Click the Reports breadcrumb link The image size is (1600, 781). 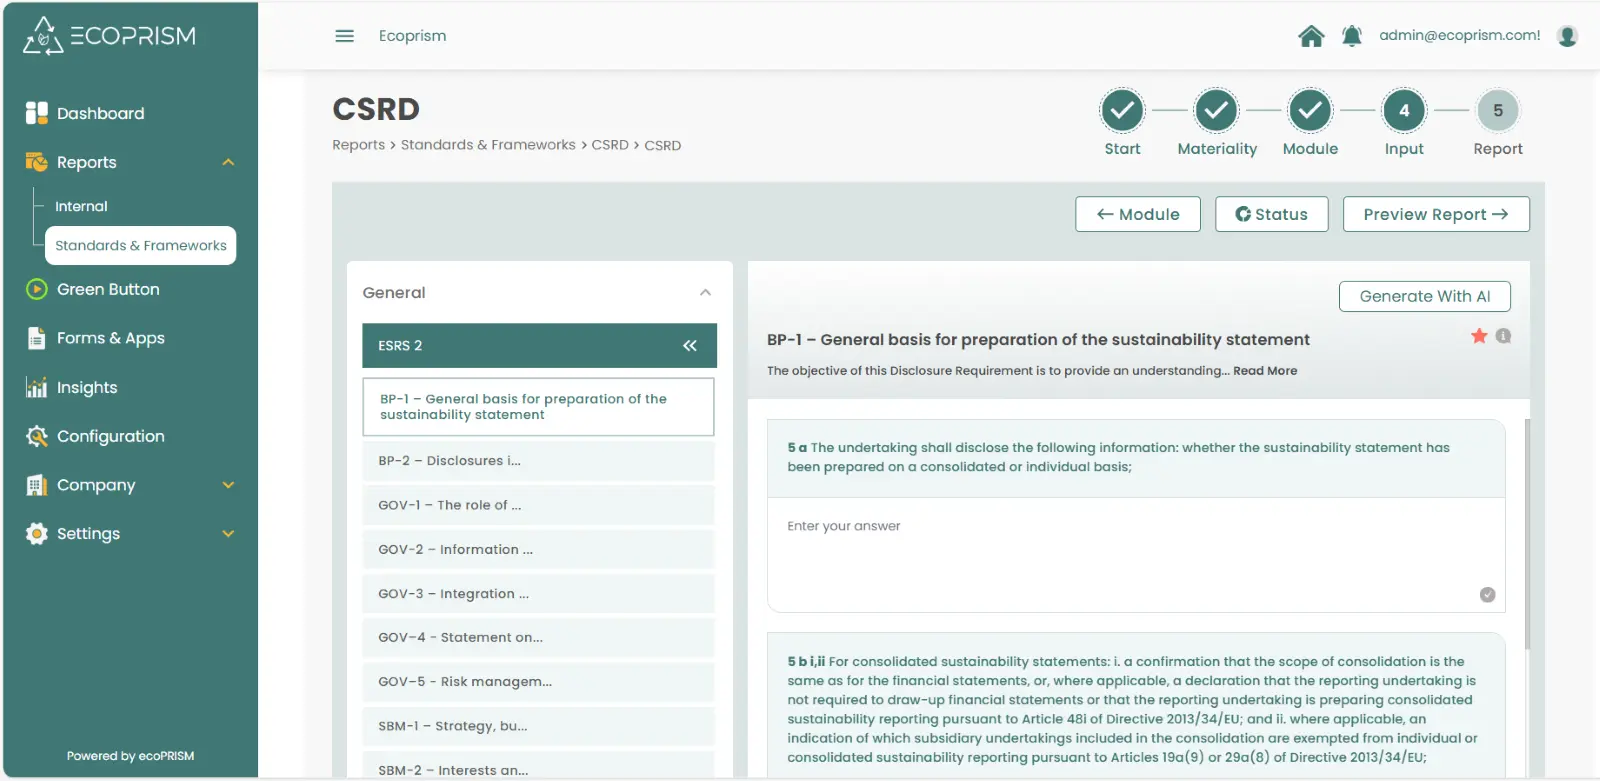[359, 145]
